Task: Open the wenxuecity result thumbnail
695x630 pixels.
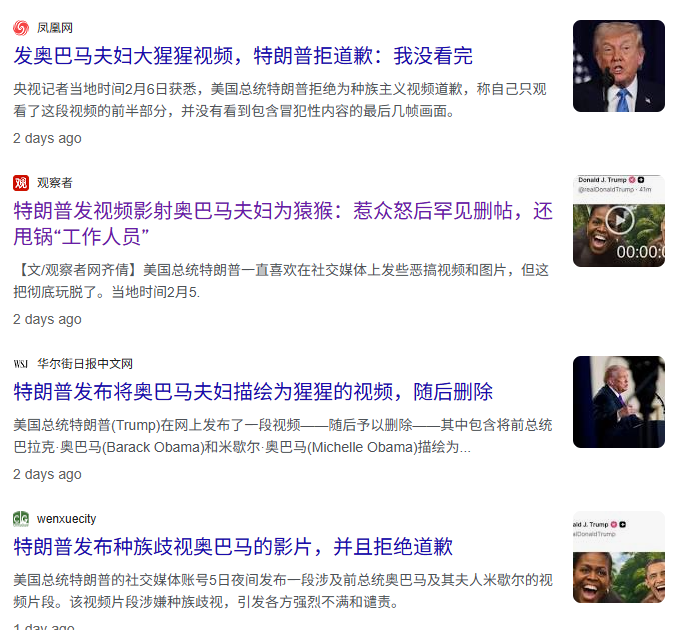Action: point(619,557)
